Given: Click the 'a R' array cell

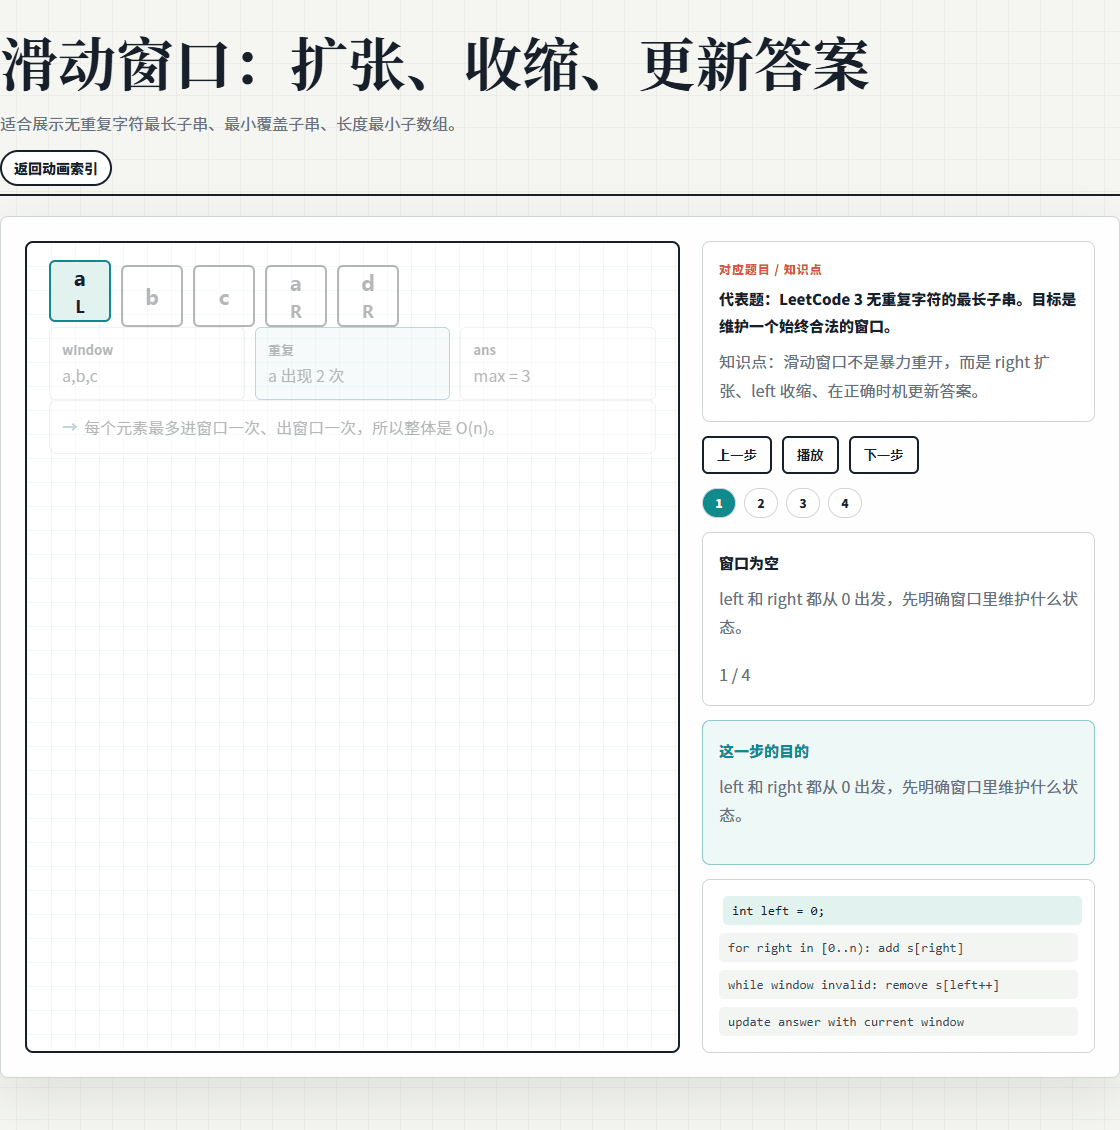Looking at the screenshot, I should pyautogui.click(x=296, y=296).
